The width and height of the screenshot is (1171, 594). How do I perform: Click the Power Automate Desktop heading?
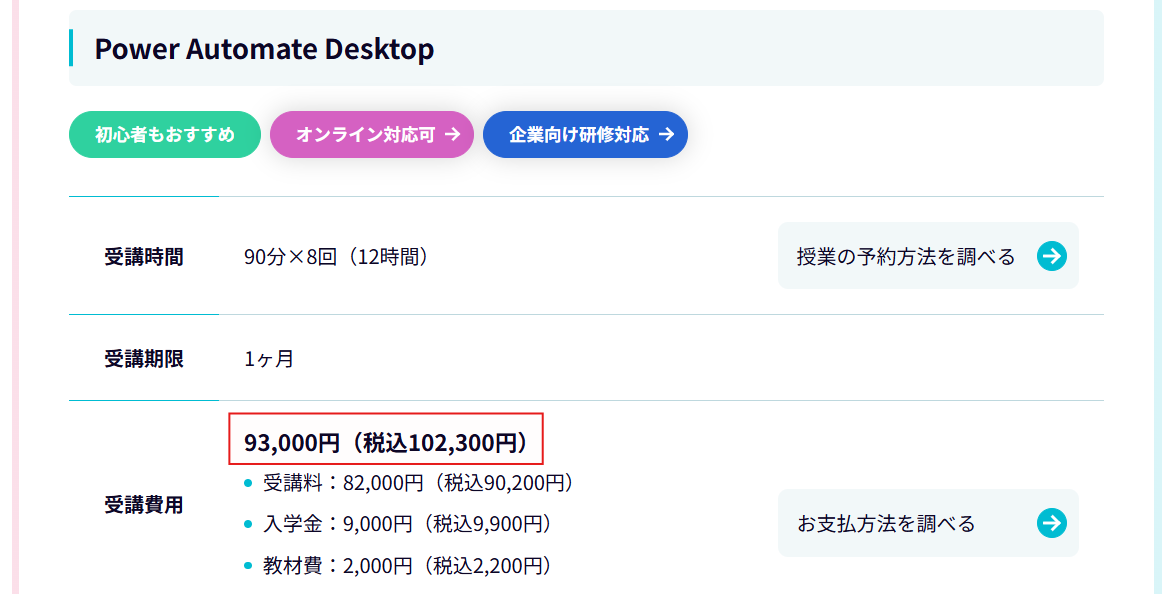pos(264,49)
